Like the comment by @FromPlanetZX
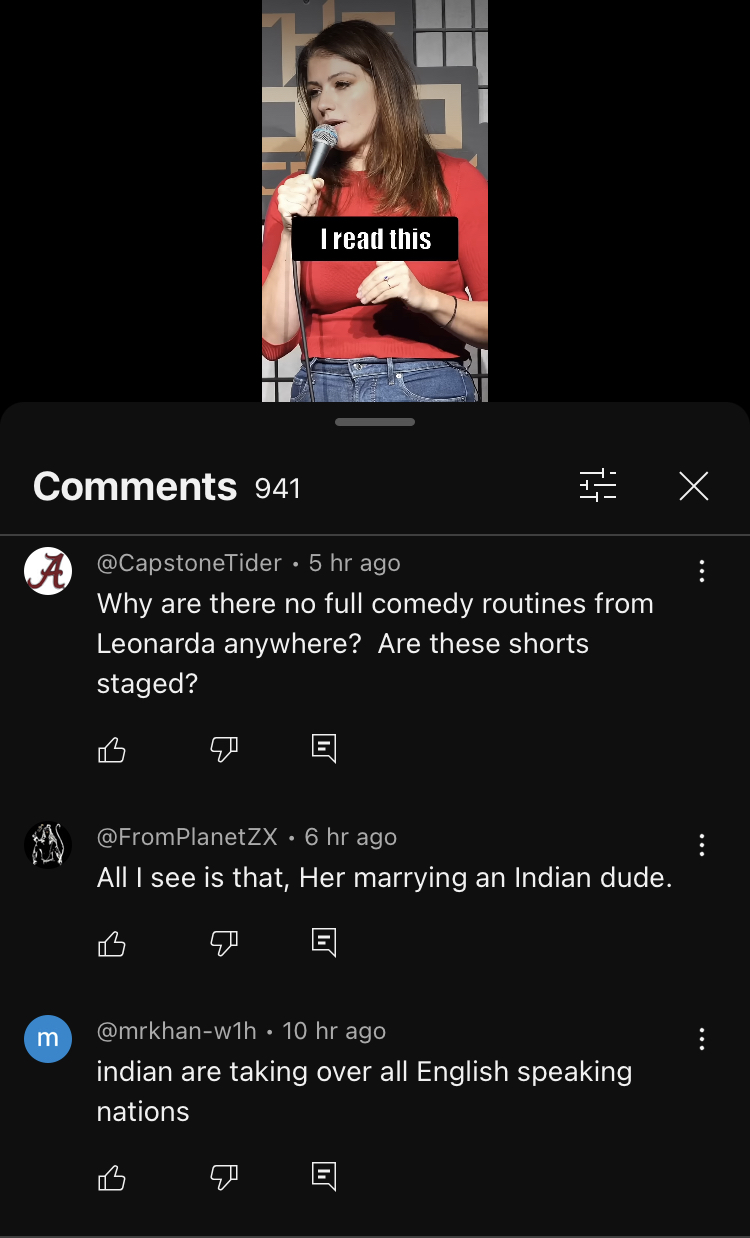This screenshot has height=1238, width=750. [112, 943]
